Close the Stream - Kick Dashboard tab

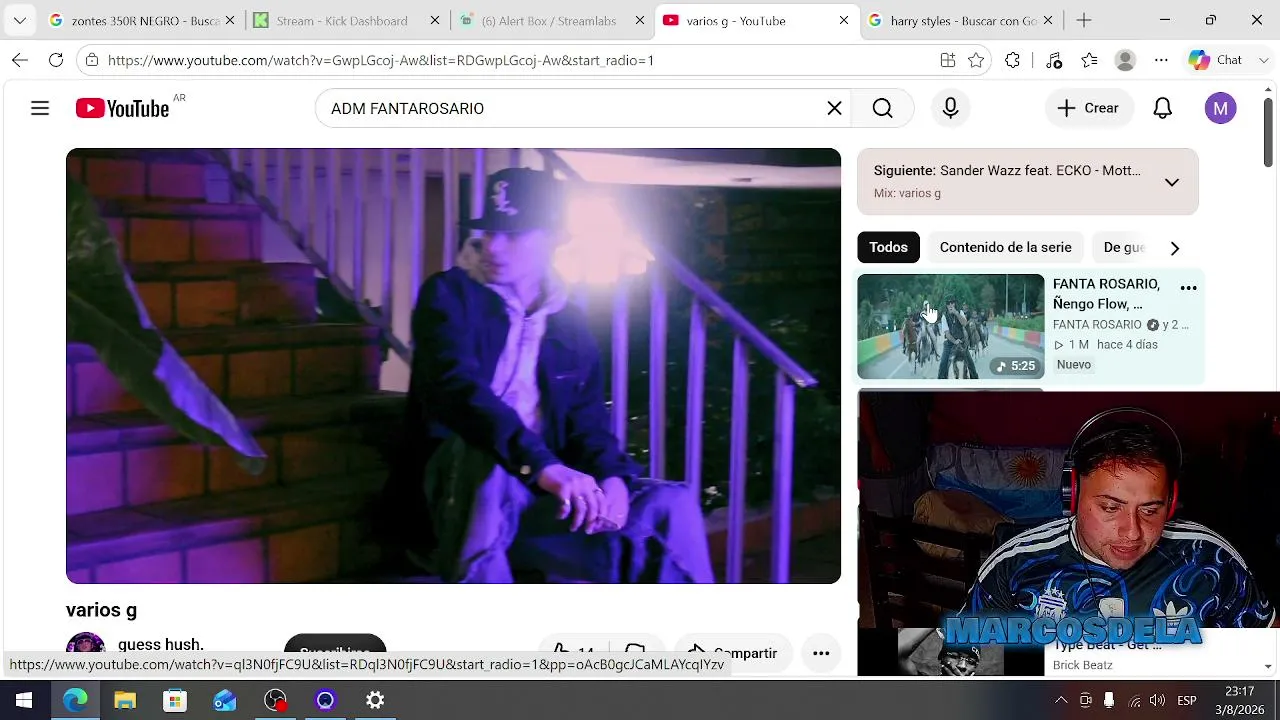(x=435, y=20)
